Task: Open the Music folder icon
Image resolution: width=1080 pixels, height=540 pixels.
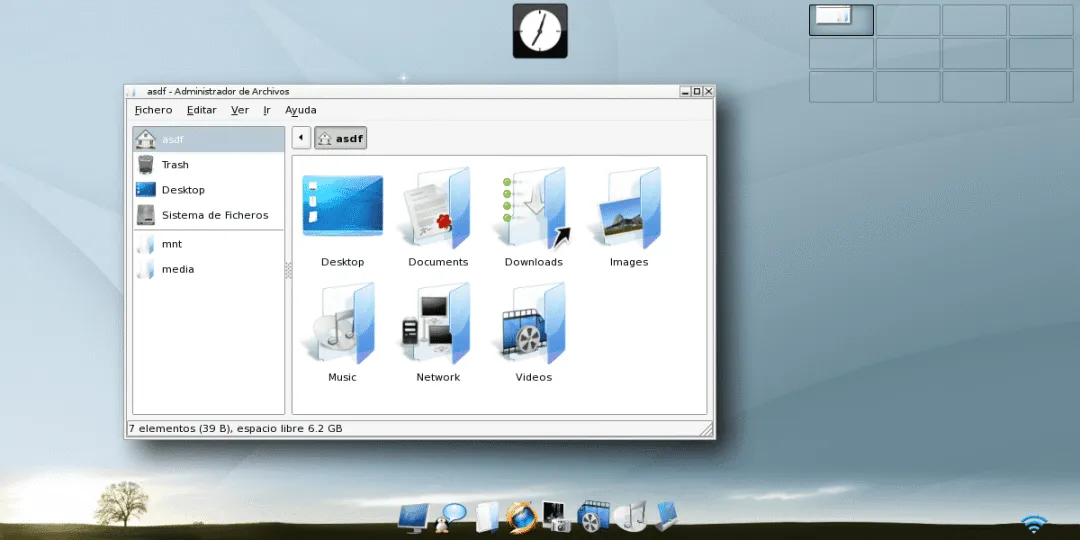Action: (x=342, y=323)
